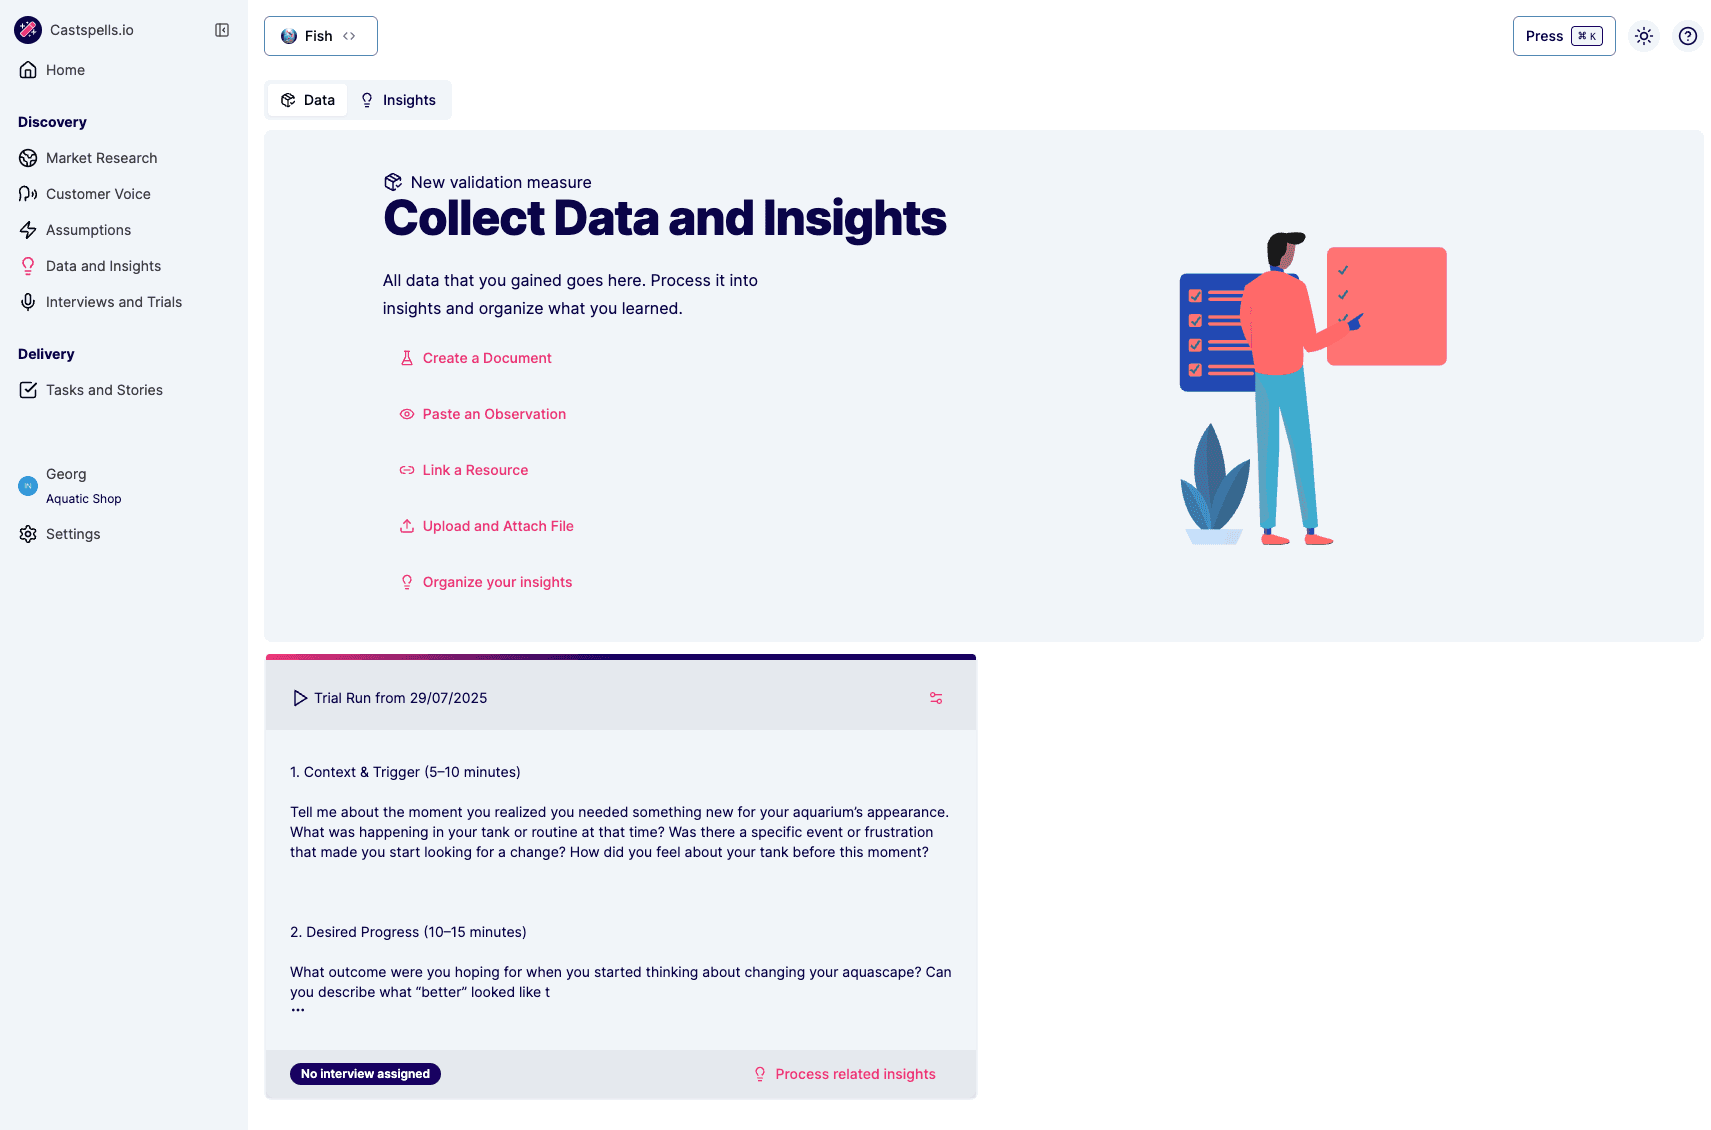
Task: Collapse the sidebar panel
Action: [221, 30]
